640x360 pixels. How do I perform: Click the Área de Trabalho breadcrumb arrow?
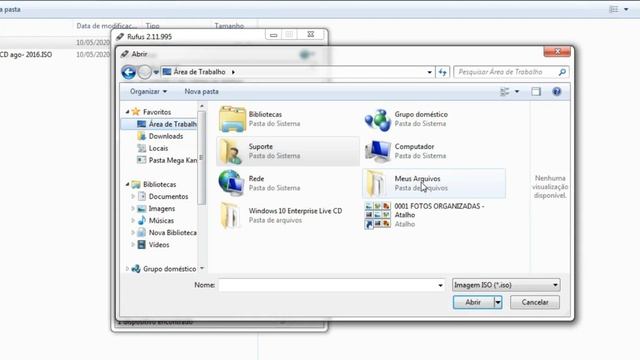(233, 72)
